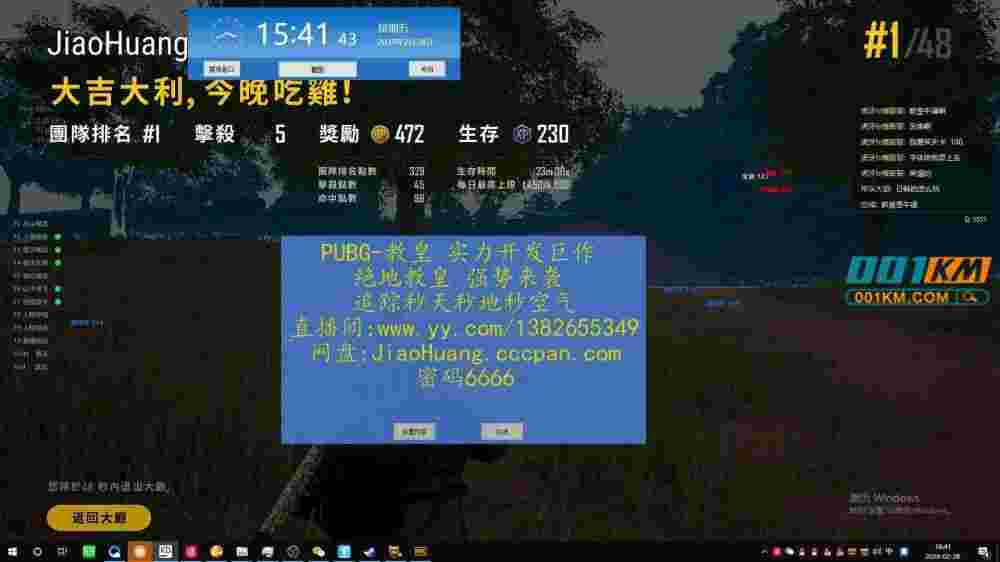
Task: Click the team rank 團隊排名 #1 text
Action: point(105,135)
